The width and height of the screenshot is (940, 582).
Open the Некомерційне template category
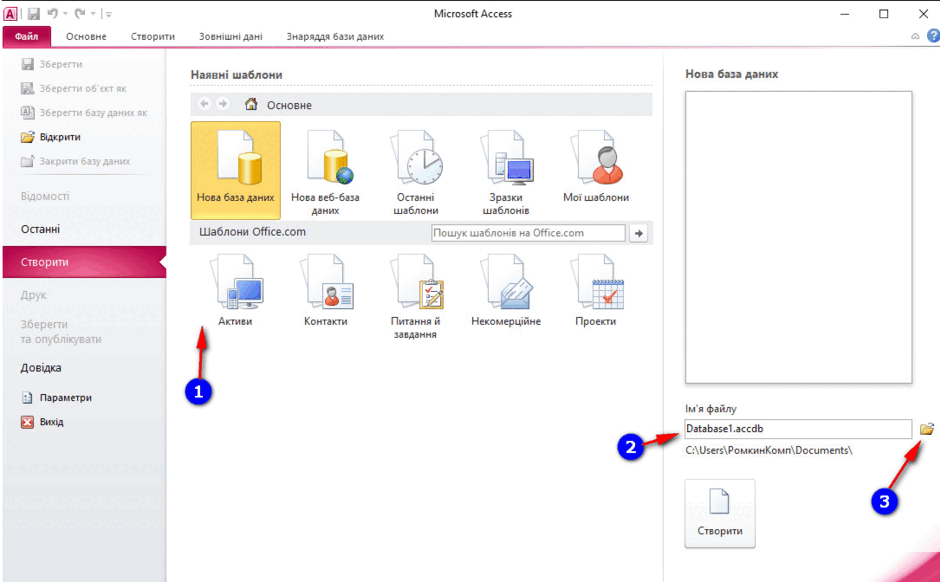point(506,290)
